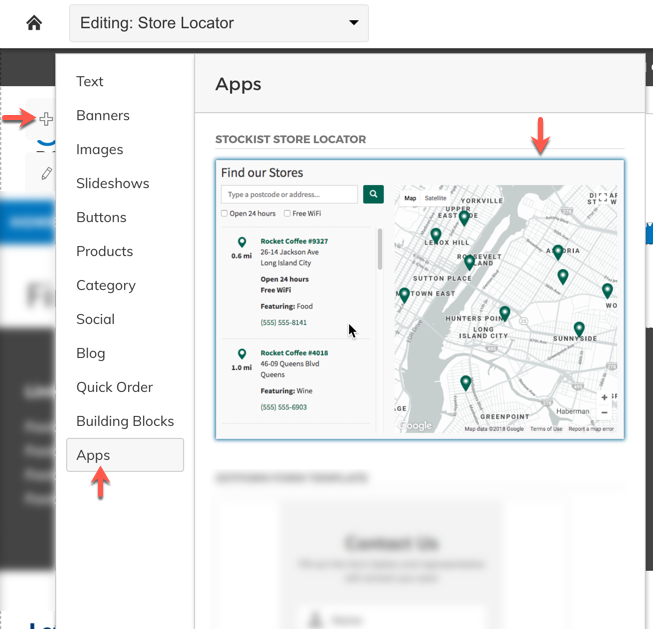Open the Editing: Store Locator dropdown

point(219,23)
